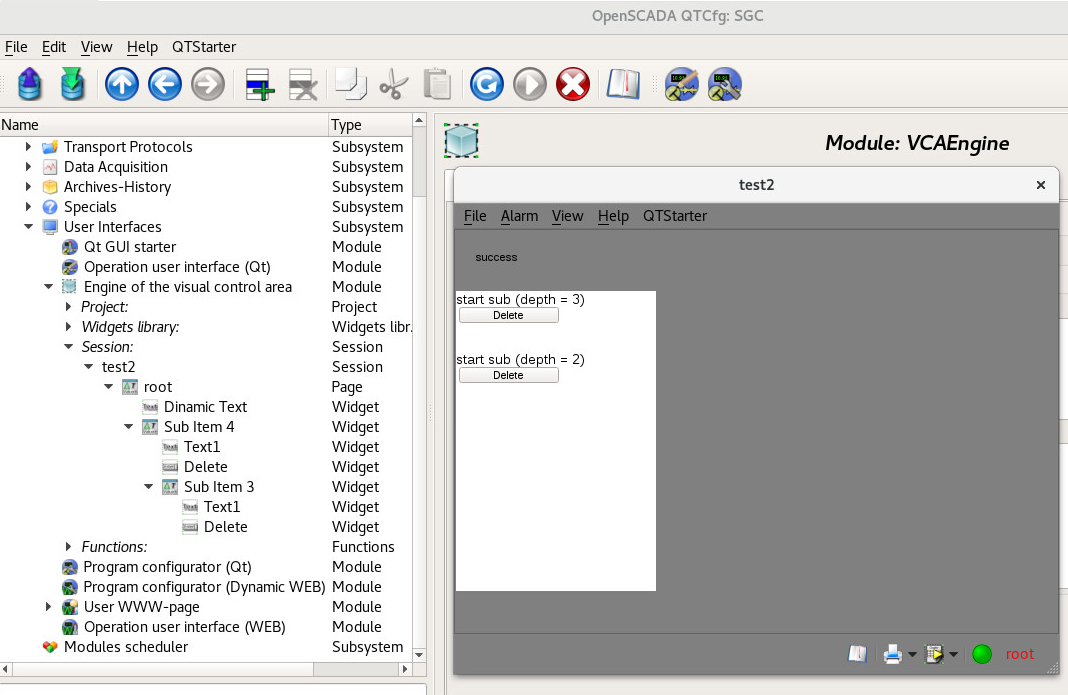Open the manual book icon in the main toolbar
Image resolution: width=1068 pixels, height=695 pixels.
tap(623, 85)
